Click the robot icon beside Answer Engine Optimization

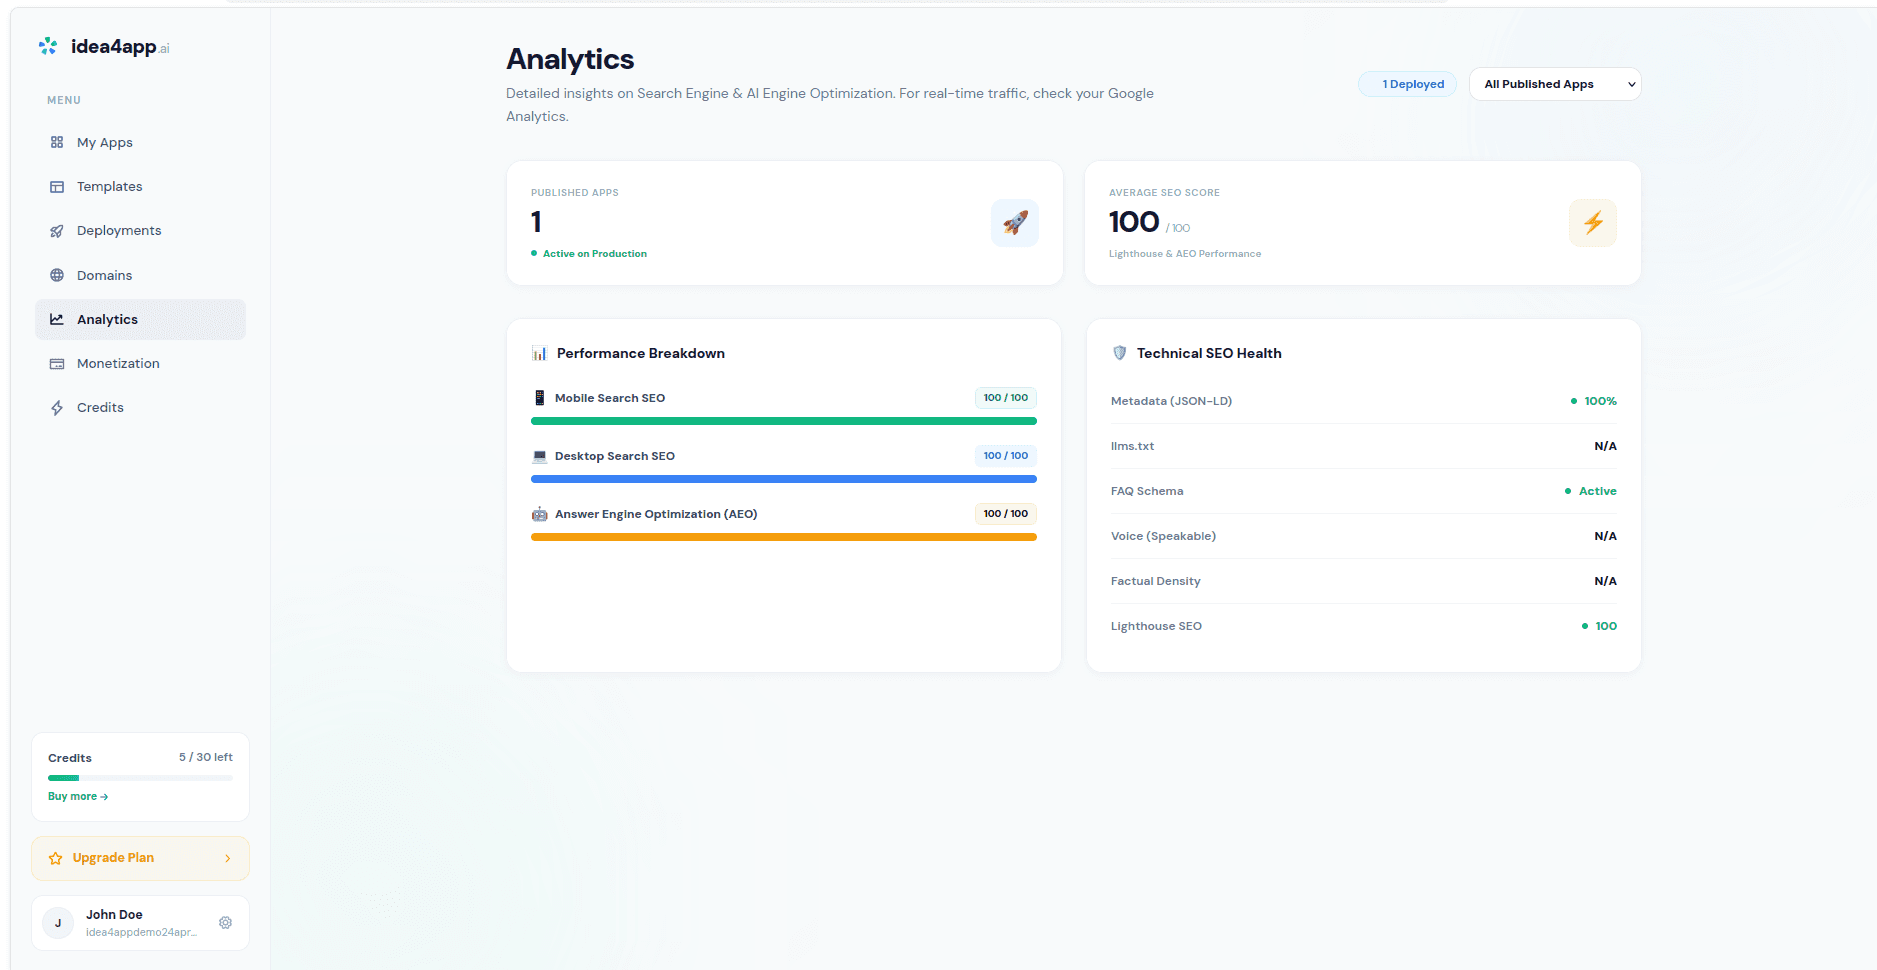pos(540,514)
